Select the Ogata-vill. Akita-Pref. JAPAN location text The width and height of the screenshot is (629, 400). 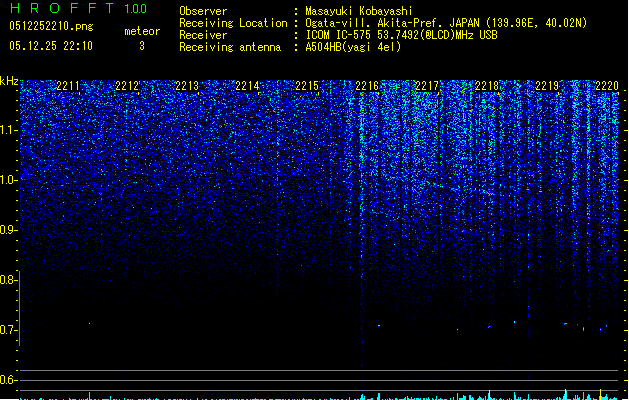tap(446, 23)
